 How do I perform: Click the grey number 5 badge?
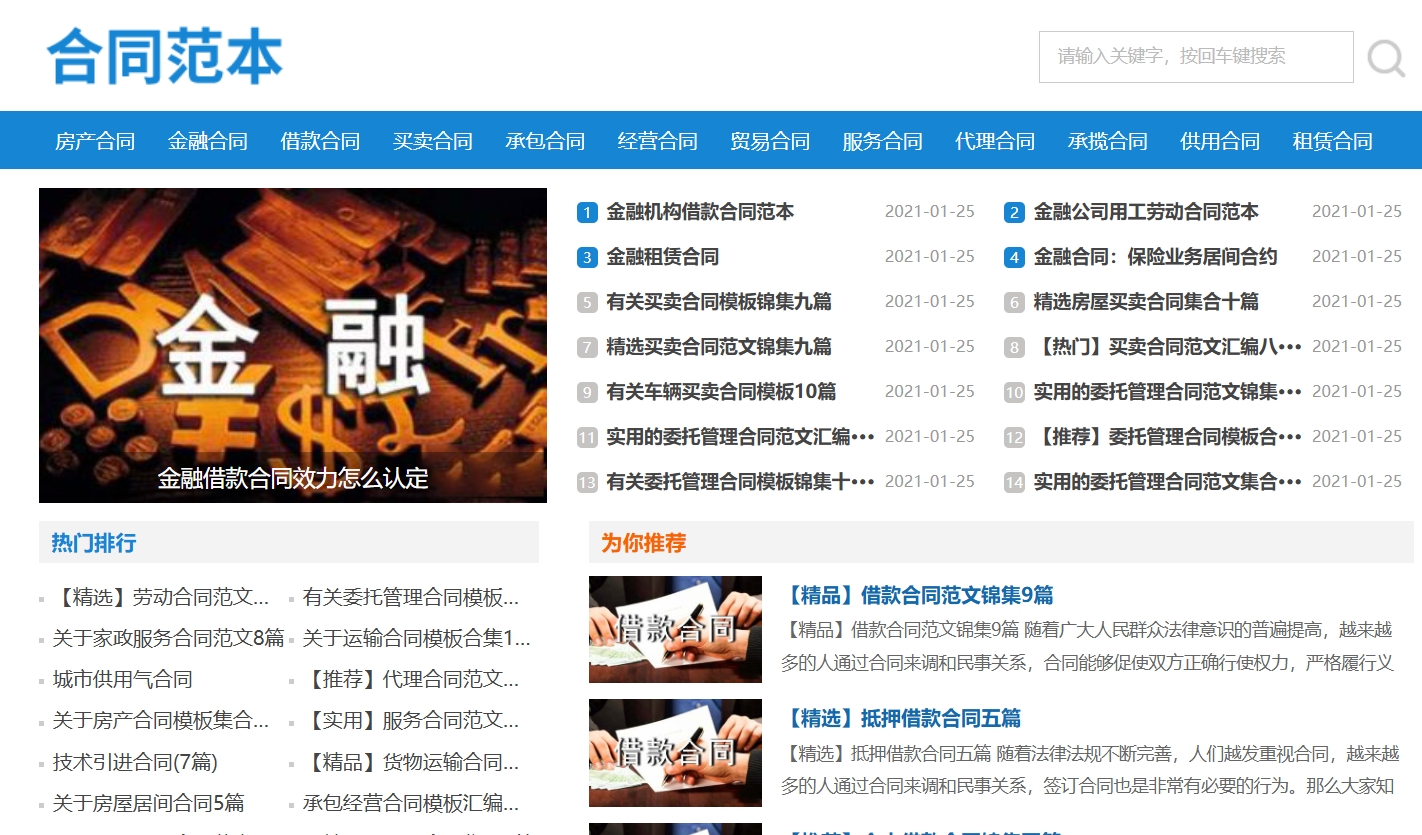tap(587, 303)
